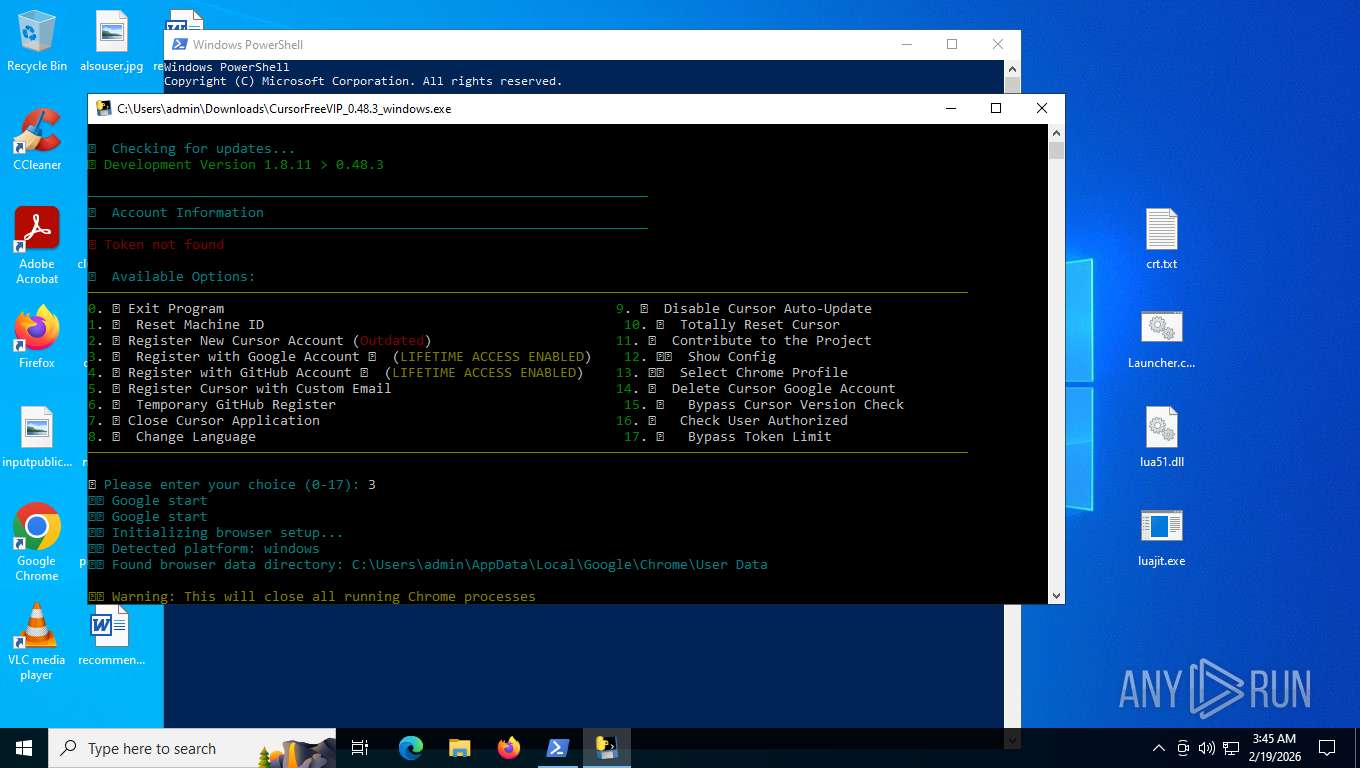Screen dimensions: 1360x768
Task: Select the alsouser.jpg desktop file
Action: click(x=111, y=40)
